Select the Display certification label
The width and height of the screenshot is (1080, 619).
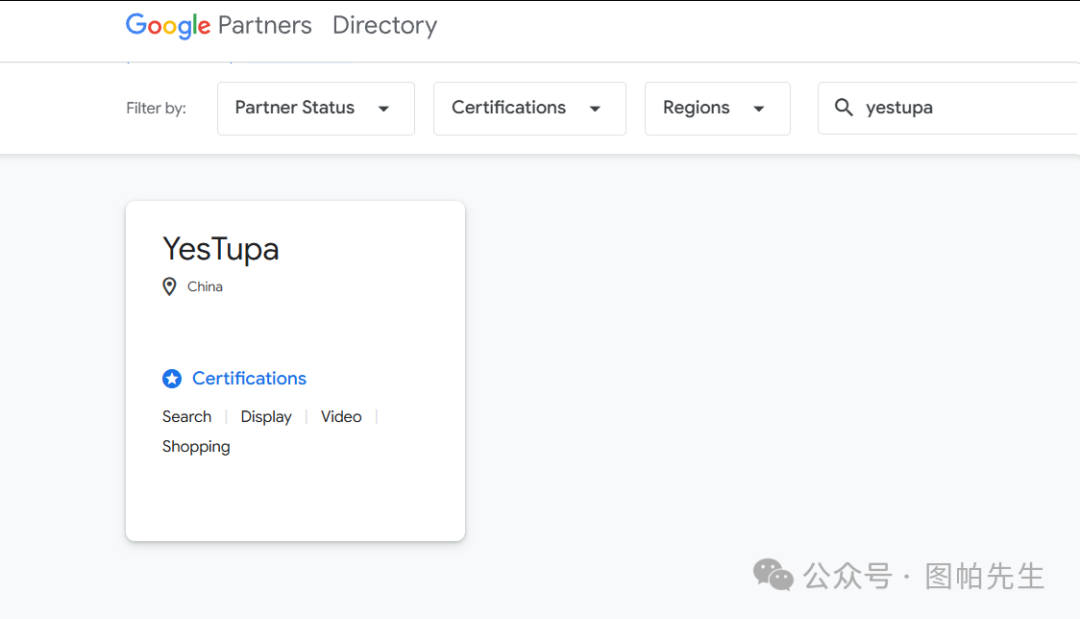click(266, 417)
